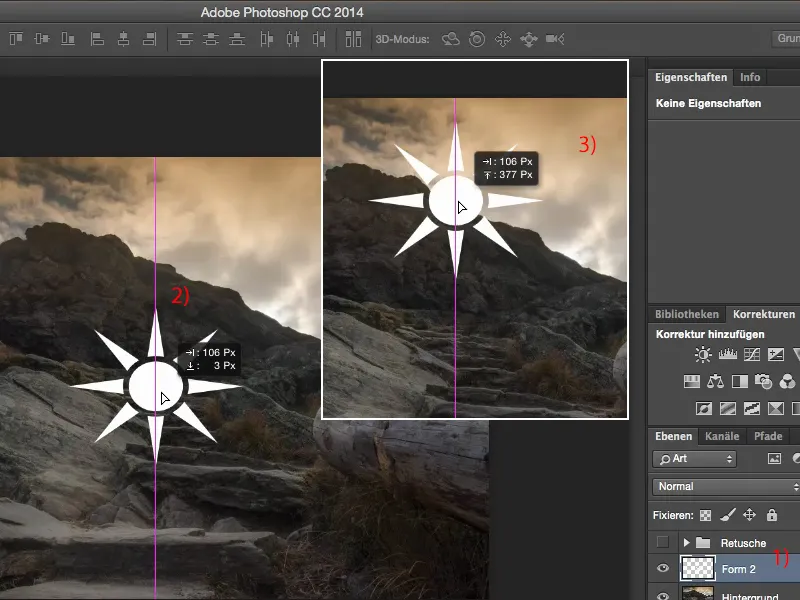800x600 pixels.
Task: Switch to the Kanäle tab
Action: pyautogui.click(x=722, y=436)
